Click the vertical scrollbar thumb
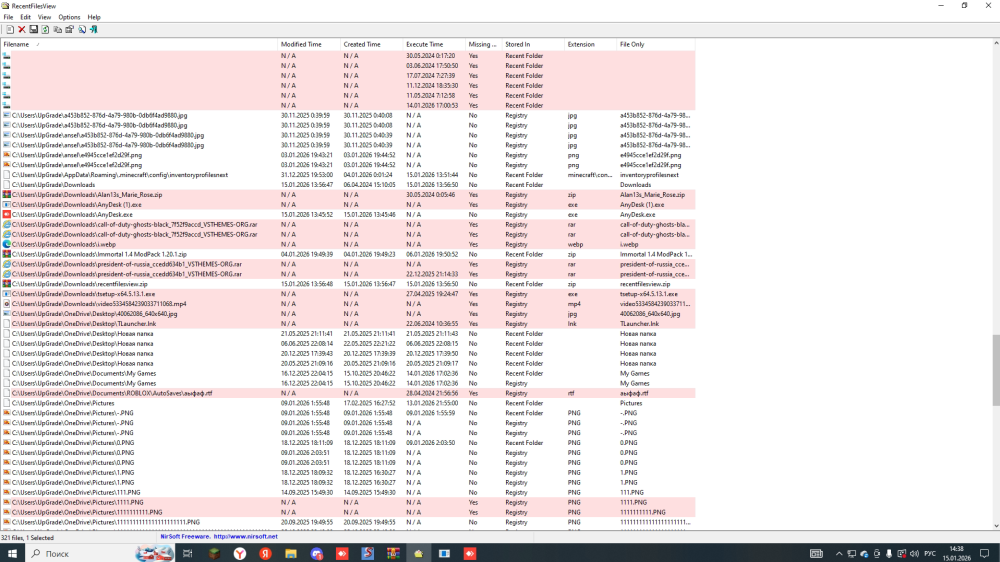Screen dimensions: 1000x562 click(996, 370)
